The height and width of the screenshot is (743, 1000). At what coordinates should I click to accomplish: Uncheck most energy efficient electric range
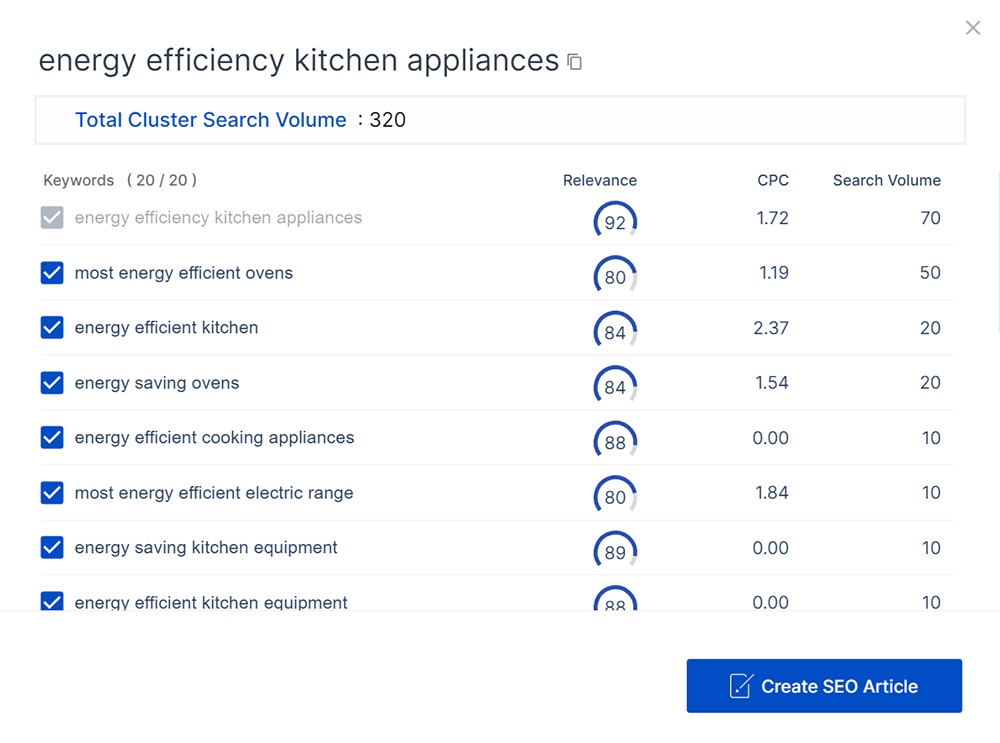(x=52, y=492)
